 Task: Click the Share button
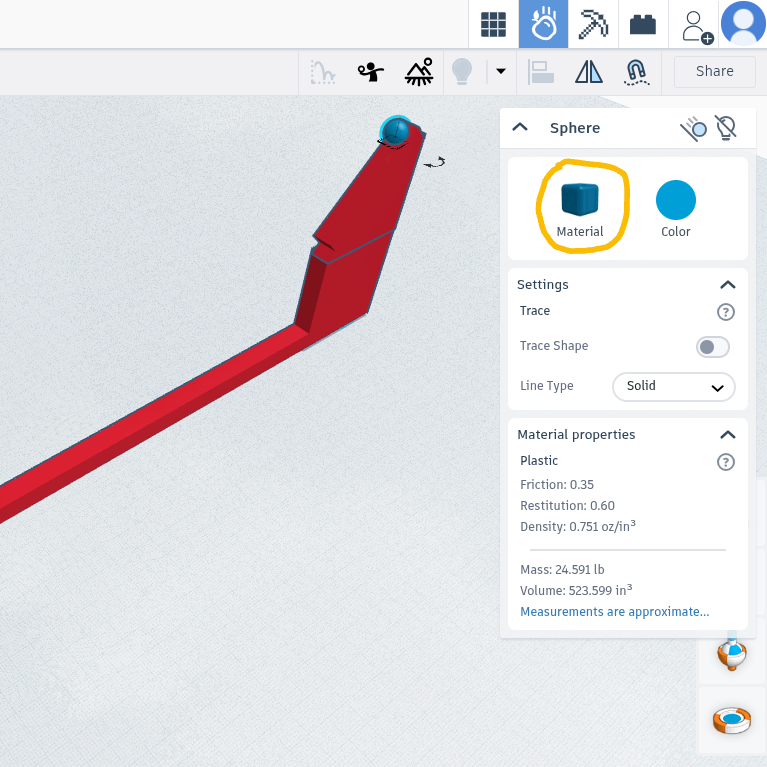coord(715,71)
